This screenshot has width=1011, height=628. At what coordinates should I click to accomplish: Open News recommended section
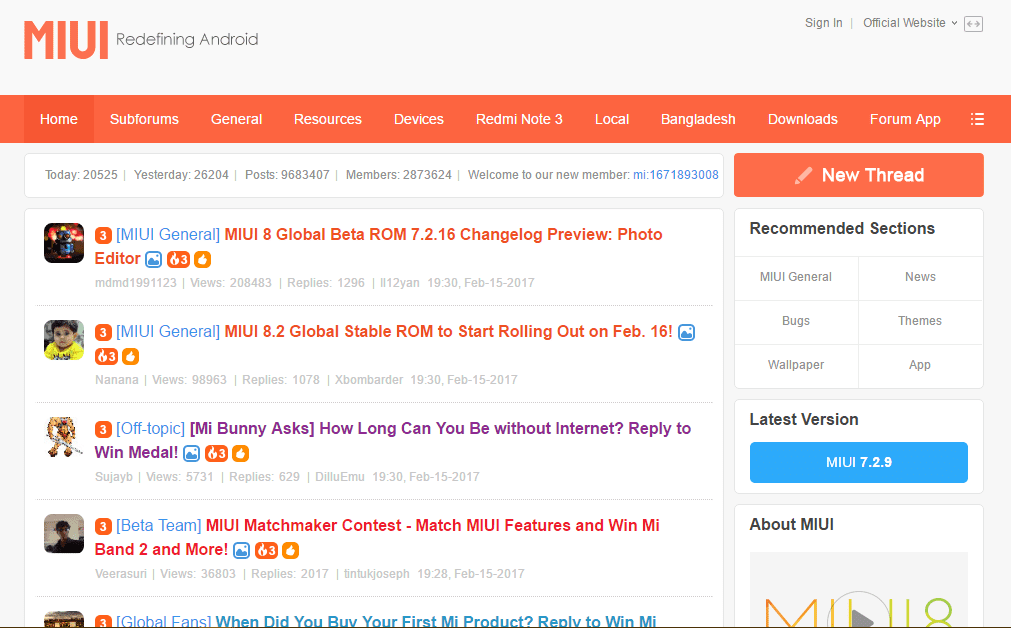920,277
